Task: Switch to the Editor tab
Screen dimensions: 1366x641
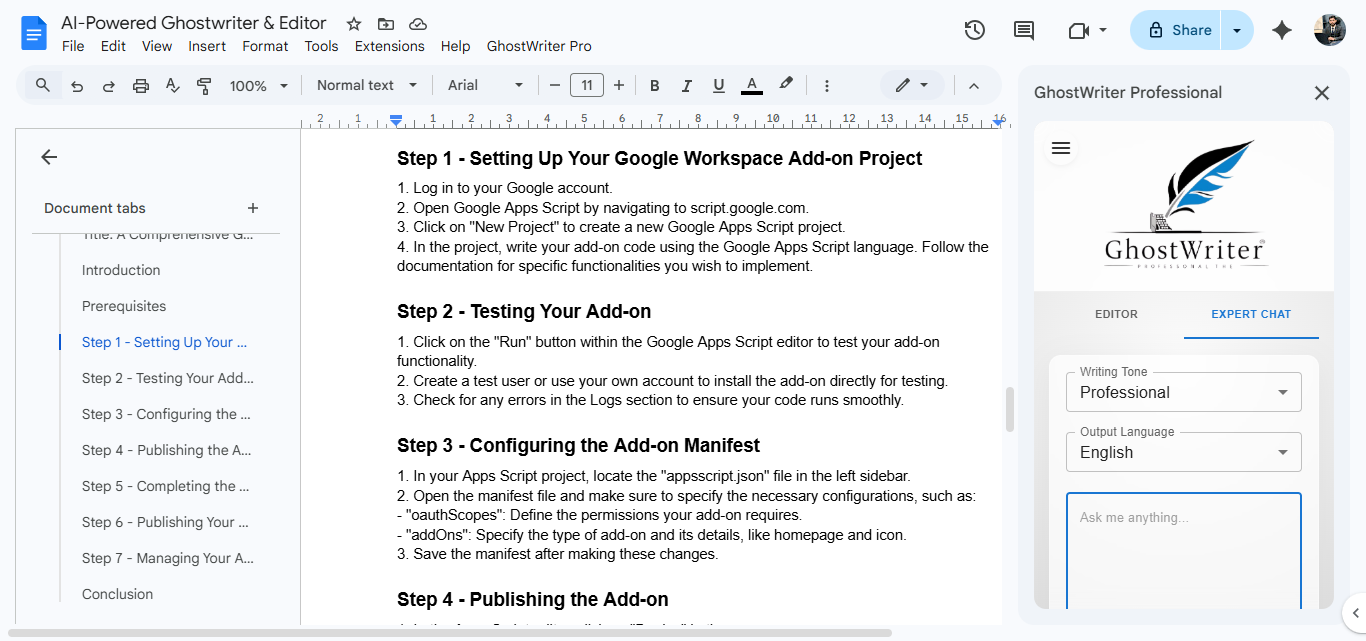Action: (1116, 313)
